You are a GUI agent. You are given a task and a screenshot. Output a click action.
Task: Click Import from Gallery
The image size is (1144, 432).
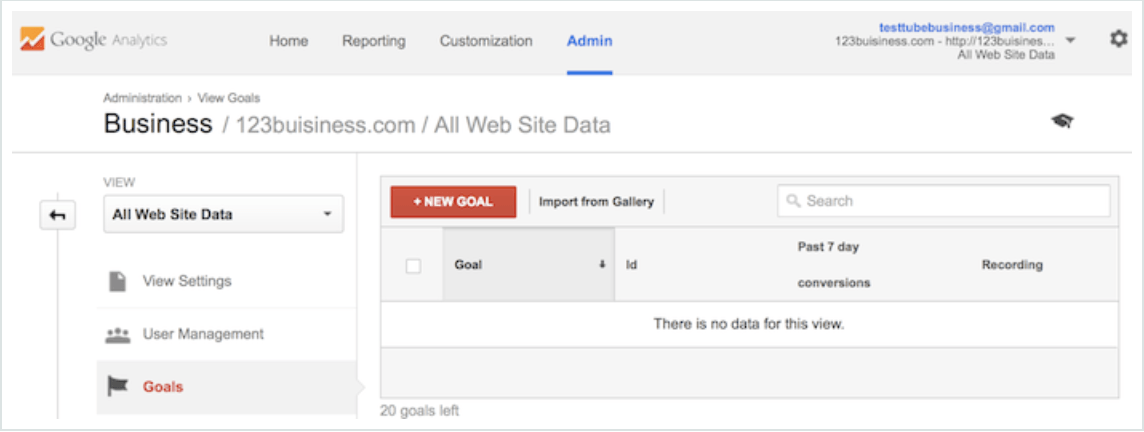pyautogui.click(x=596, y=202)
